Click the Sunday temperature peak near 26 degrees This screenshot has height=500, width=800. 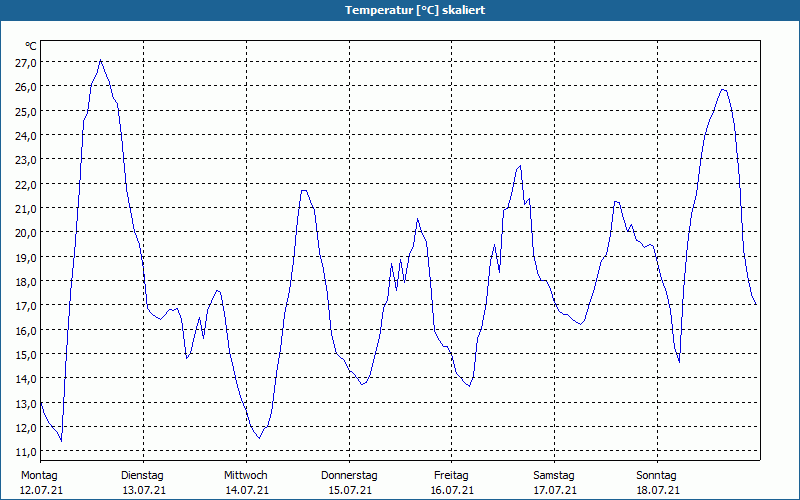723,90
